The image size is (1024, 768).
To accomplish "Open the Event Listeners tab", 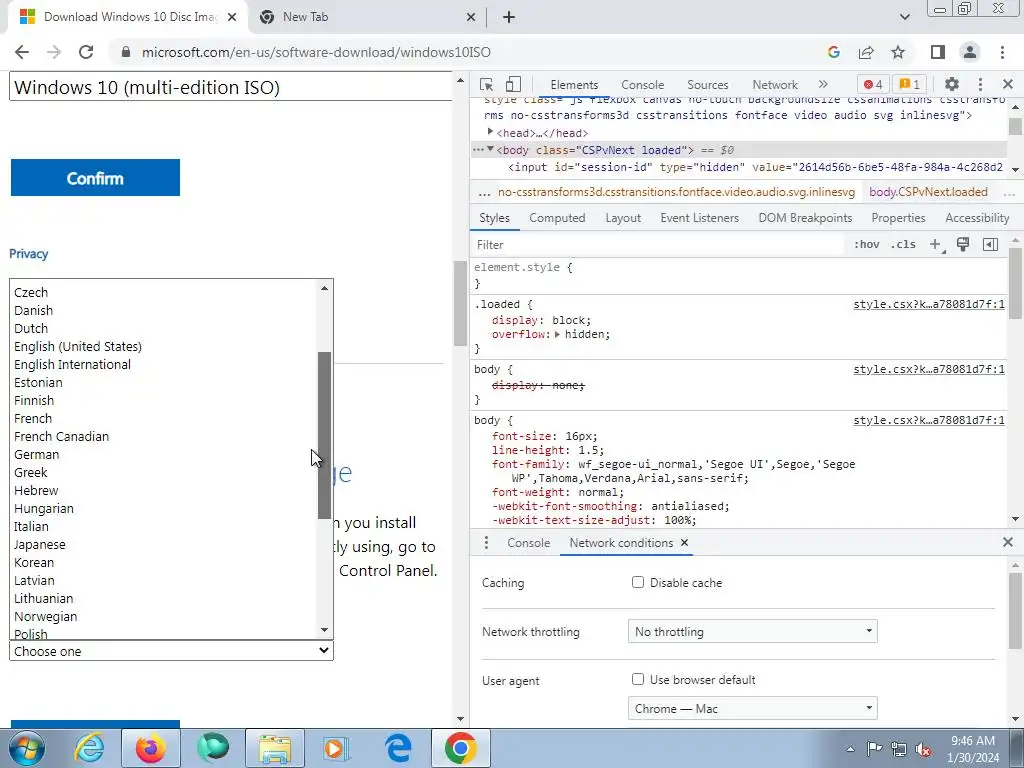I will tap(699, 217).
